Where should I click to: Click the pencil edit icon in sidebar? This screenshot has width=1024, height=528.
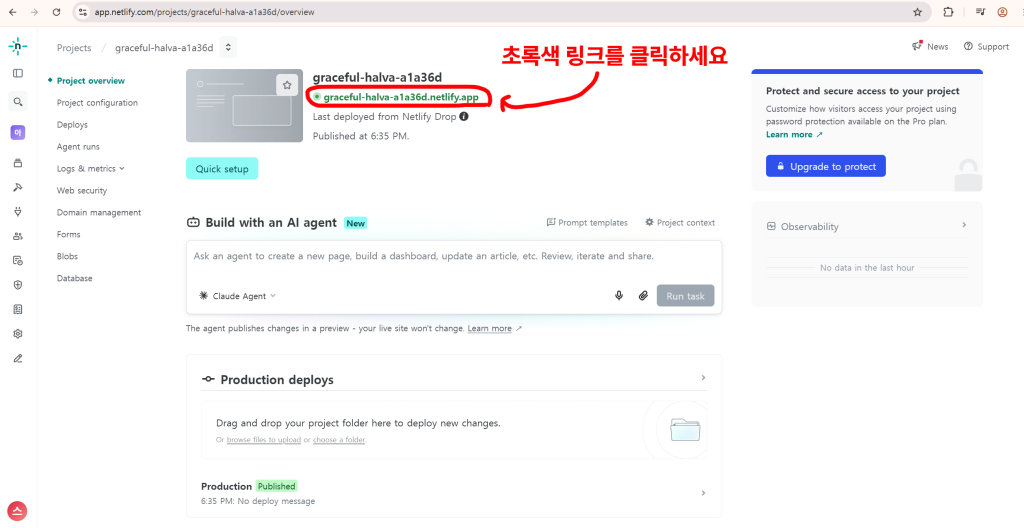point(18,358)
